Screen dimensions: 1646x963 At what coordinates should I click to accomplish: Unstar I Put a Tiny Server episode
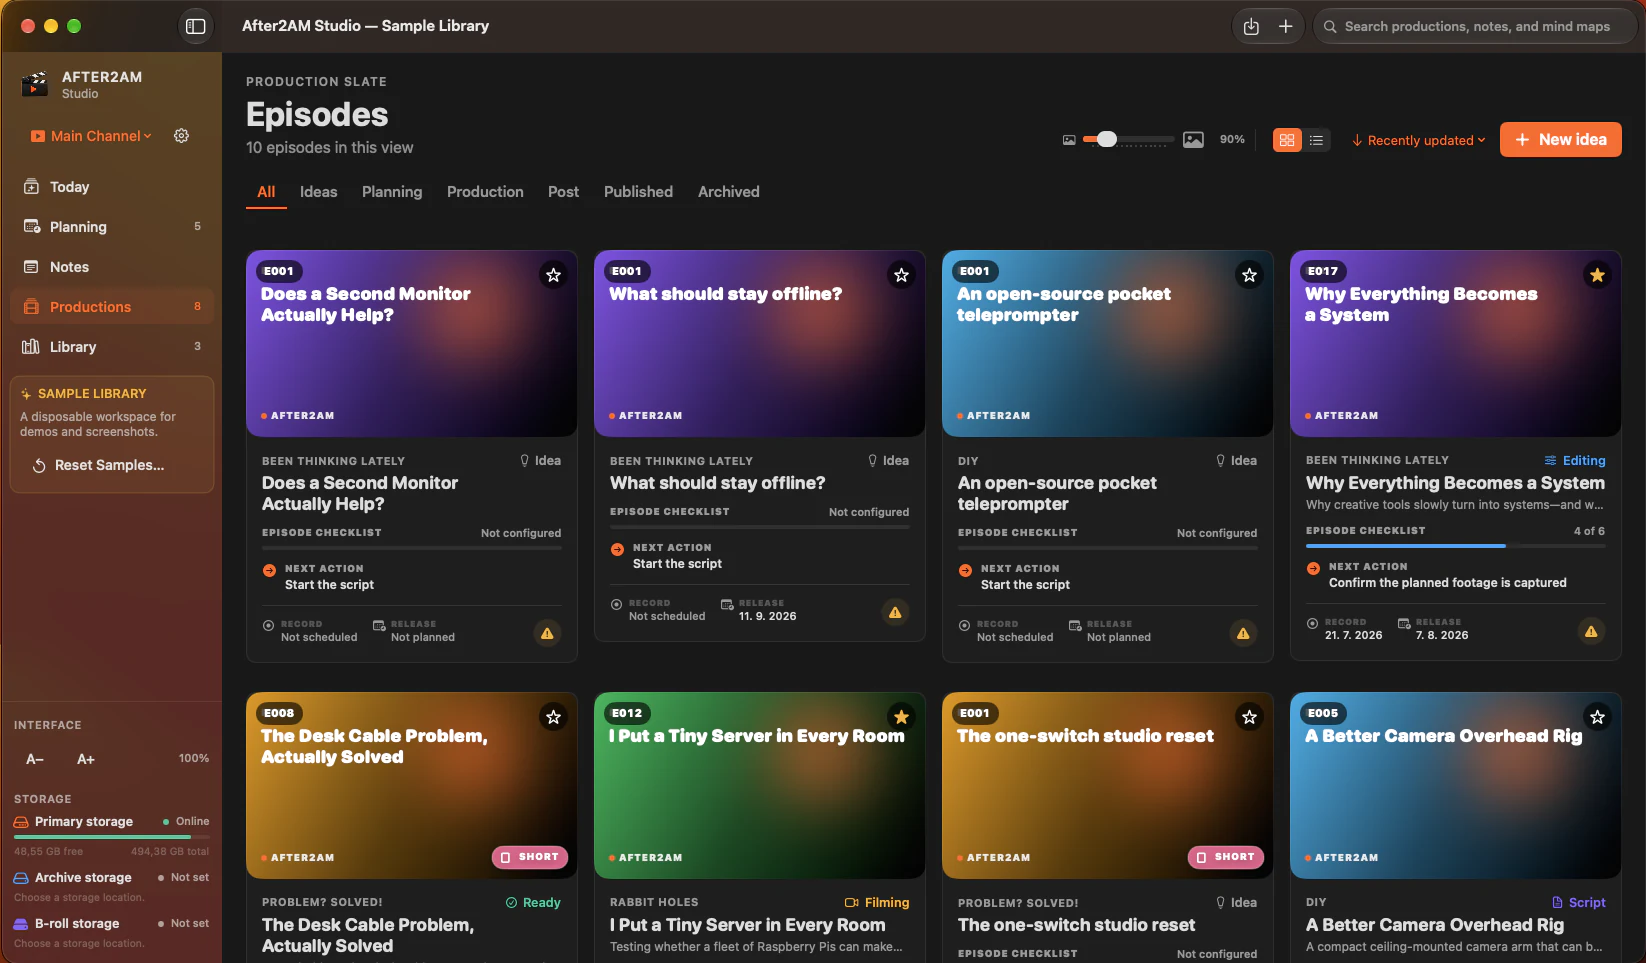pyautogui.click(x=901, y=717)
